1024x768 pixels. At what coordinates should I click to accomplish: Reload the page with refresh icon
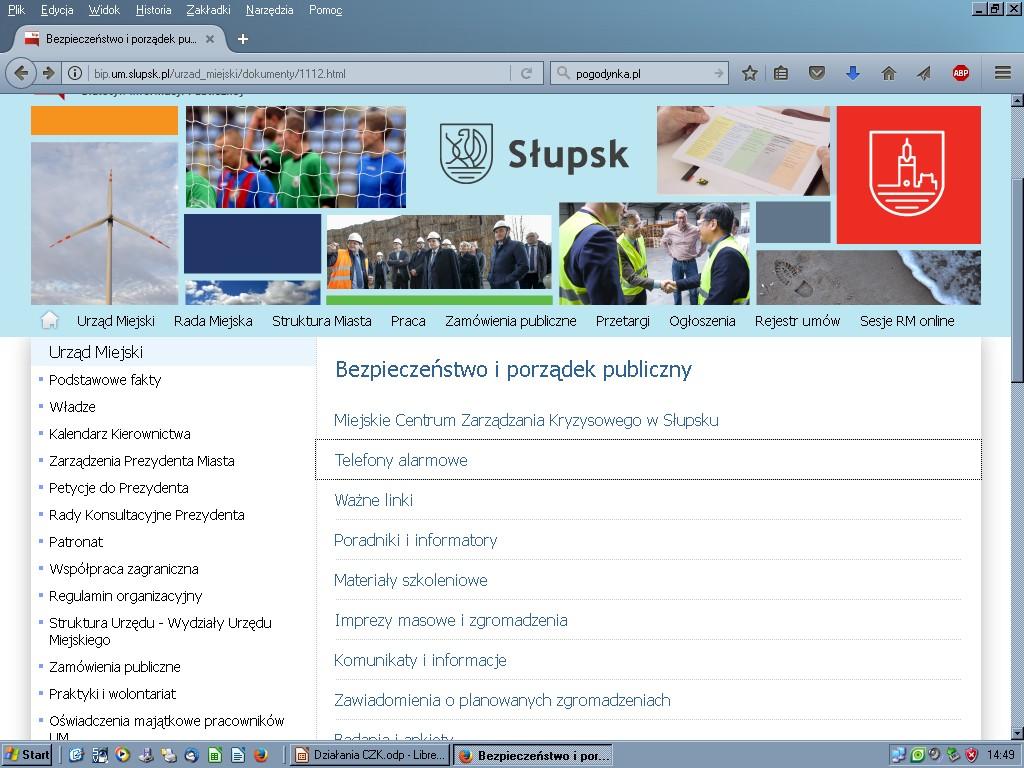coord(526,73)
